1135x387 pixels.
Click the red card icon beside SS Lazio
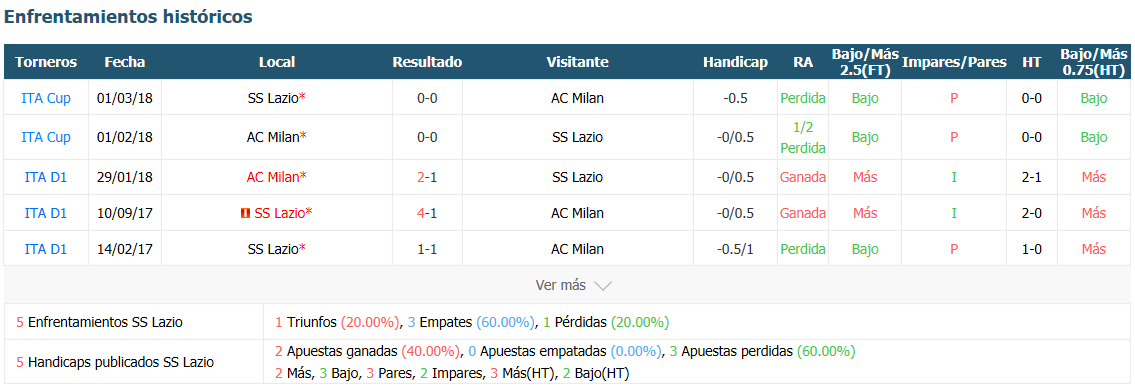(x=245, y=213)
